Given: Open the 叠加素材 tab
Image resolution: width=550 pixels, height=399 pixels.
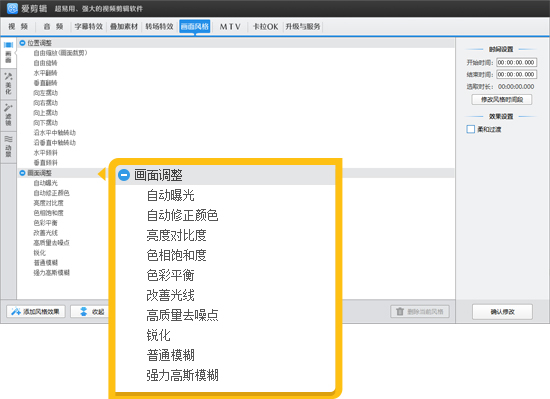Looking at the screenshot, I should pos(124,26).
